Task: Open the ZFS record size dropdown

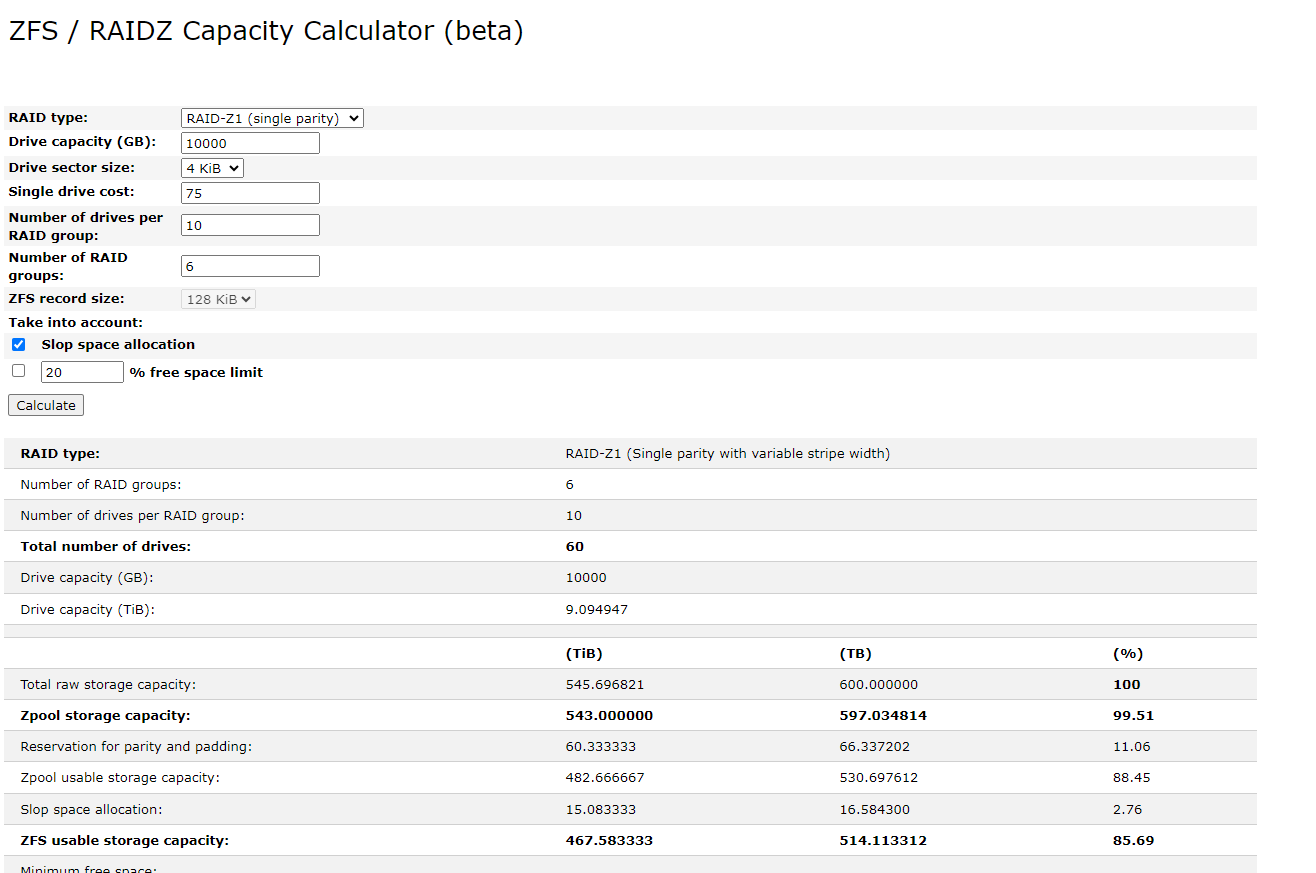Action: pyautogui.click(x=218, y=298)
